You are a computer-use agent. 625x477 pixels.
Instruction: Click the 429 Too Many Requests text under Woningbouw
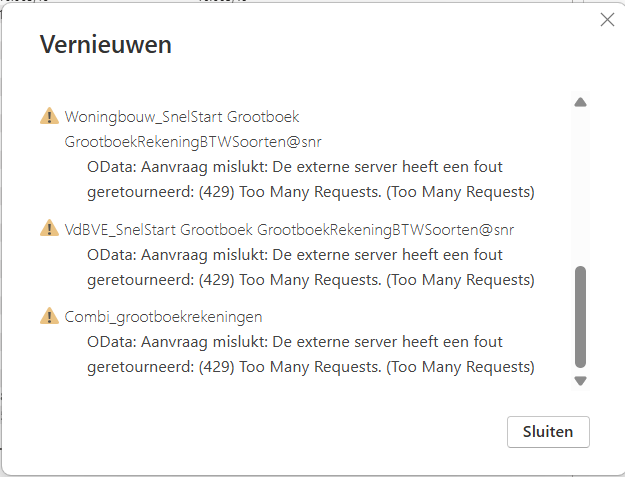point(310,191)
